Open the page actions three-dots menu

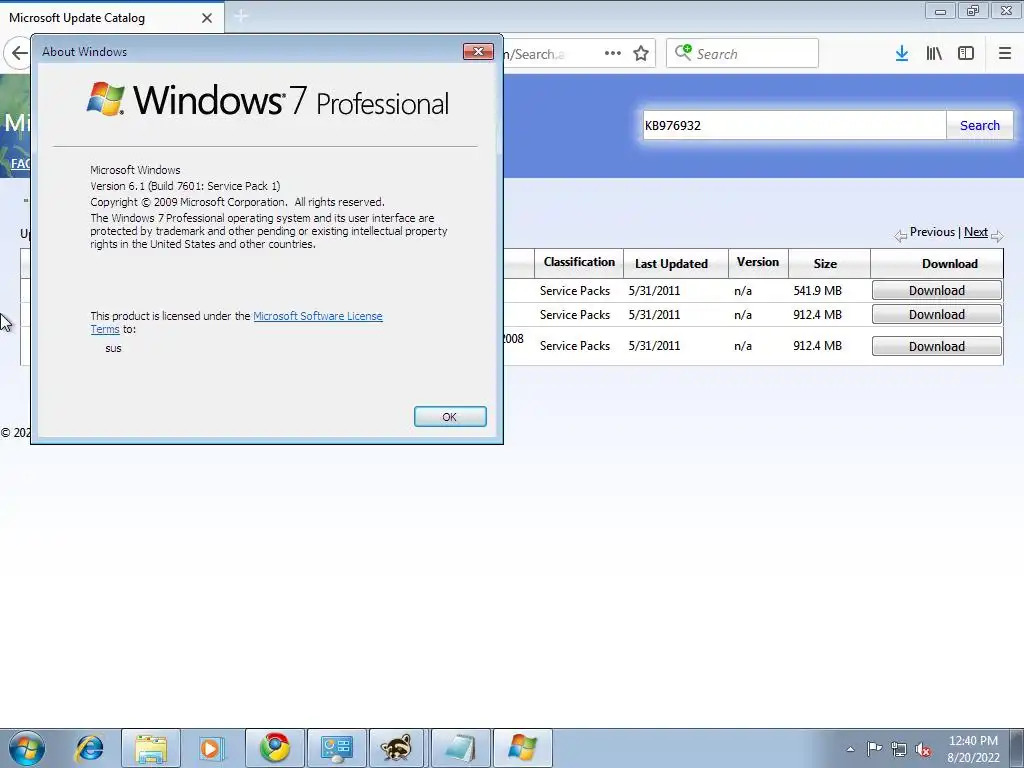click(x=613, y=54)
